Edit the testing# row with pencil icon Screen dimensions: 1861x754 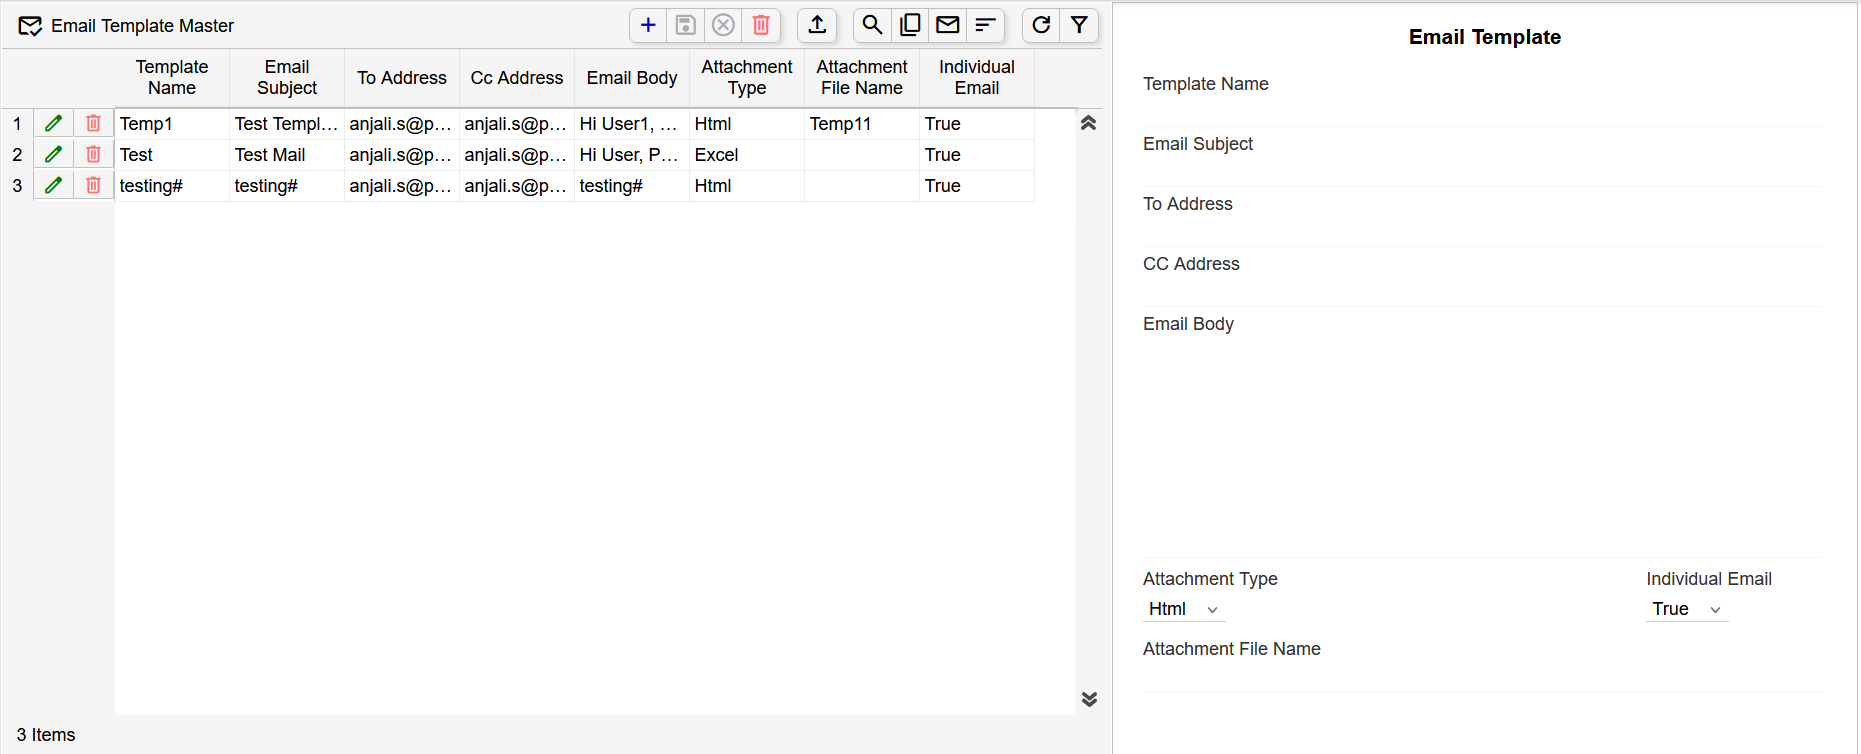coord(54,186)
